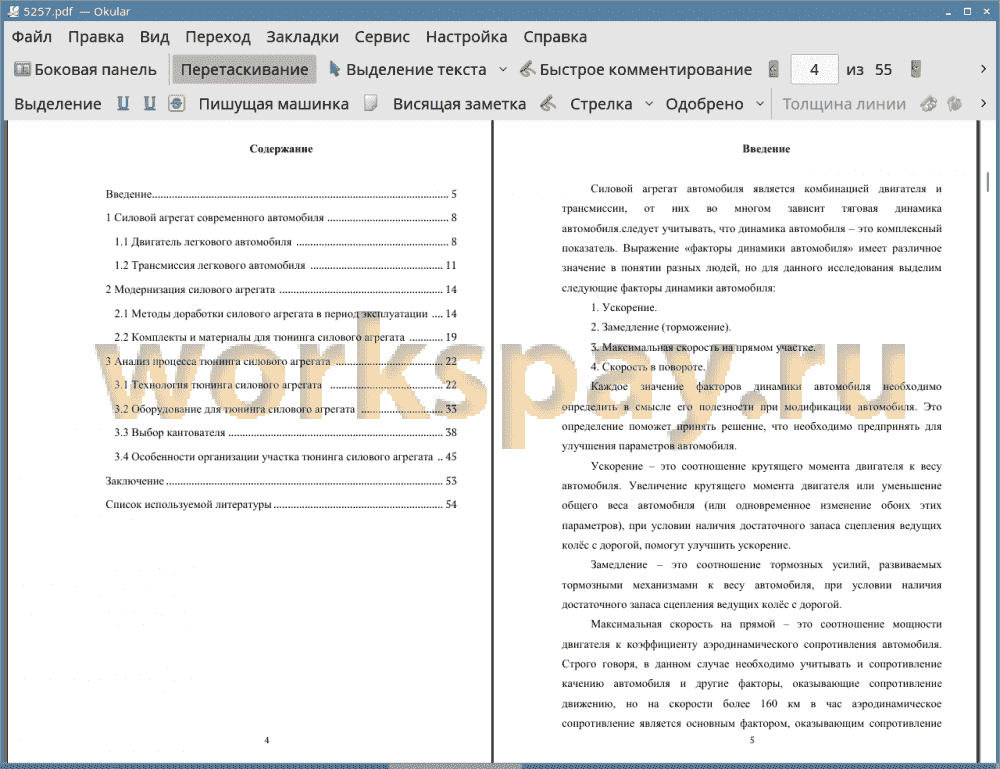Open the Справка menu
The image size is (1000, 769).
(555, 37)
